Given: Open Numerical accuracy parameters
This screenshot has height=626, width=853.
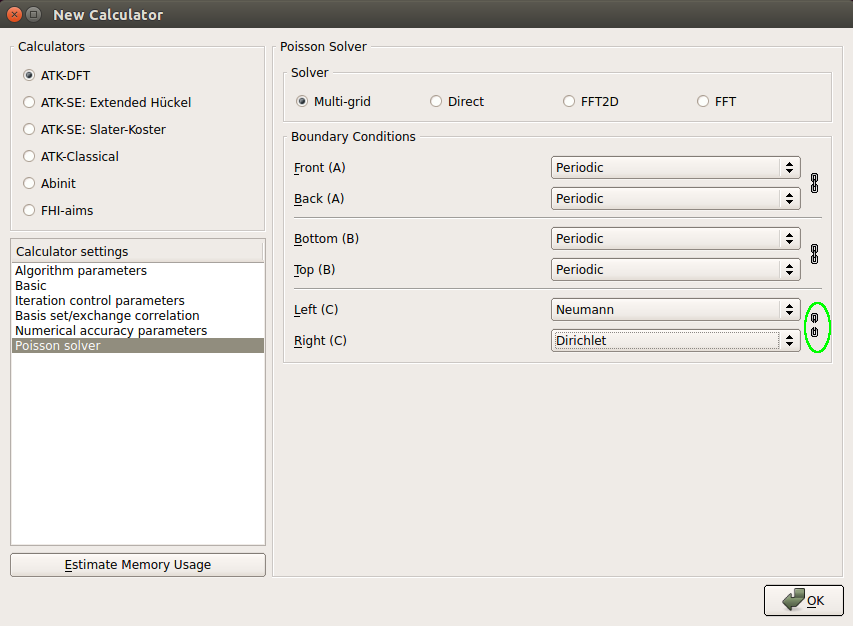Looking at the screenshot, I should click(138, 331).
